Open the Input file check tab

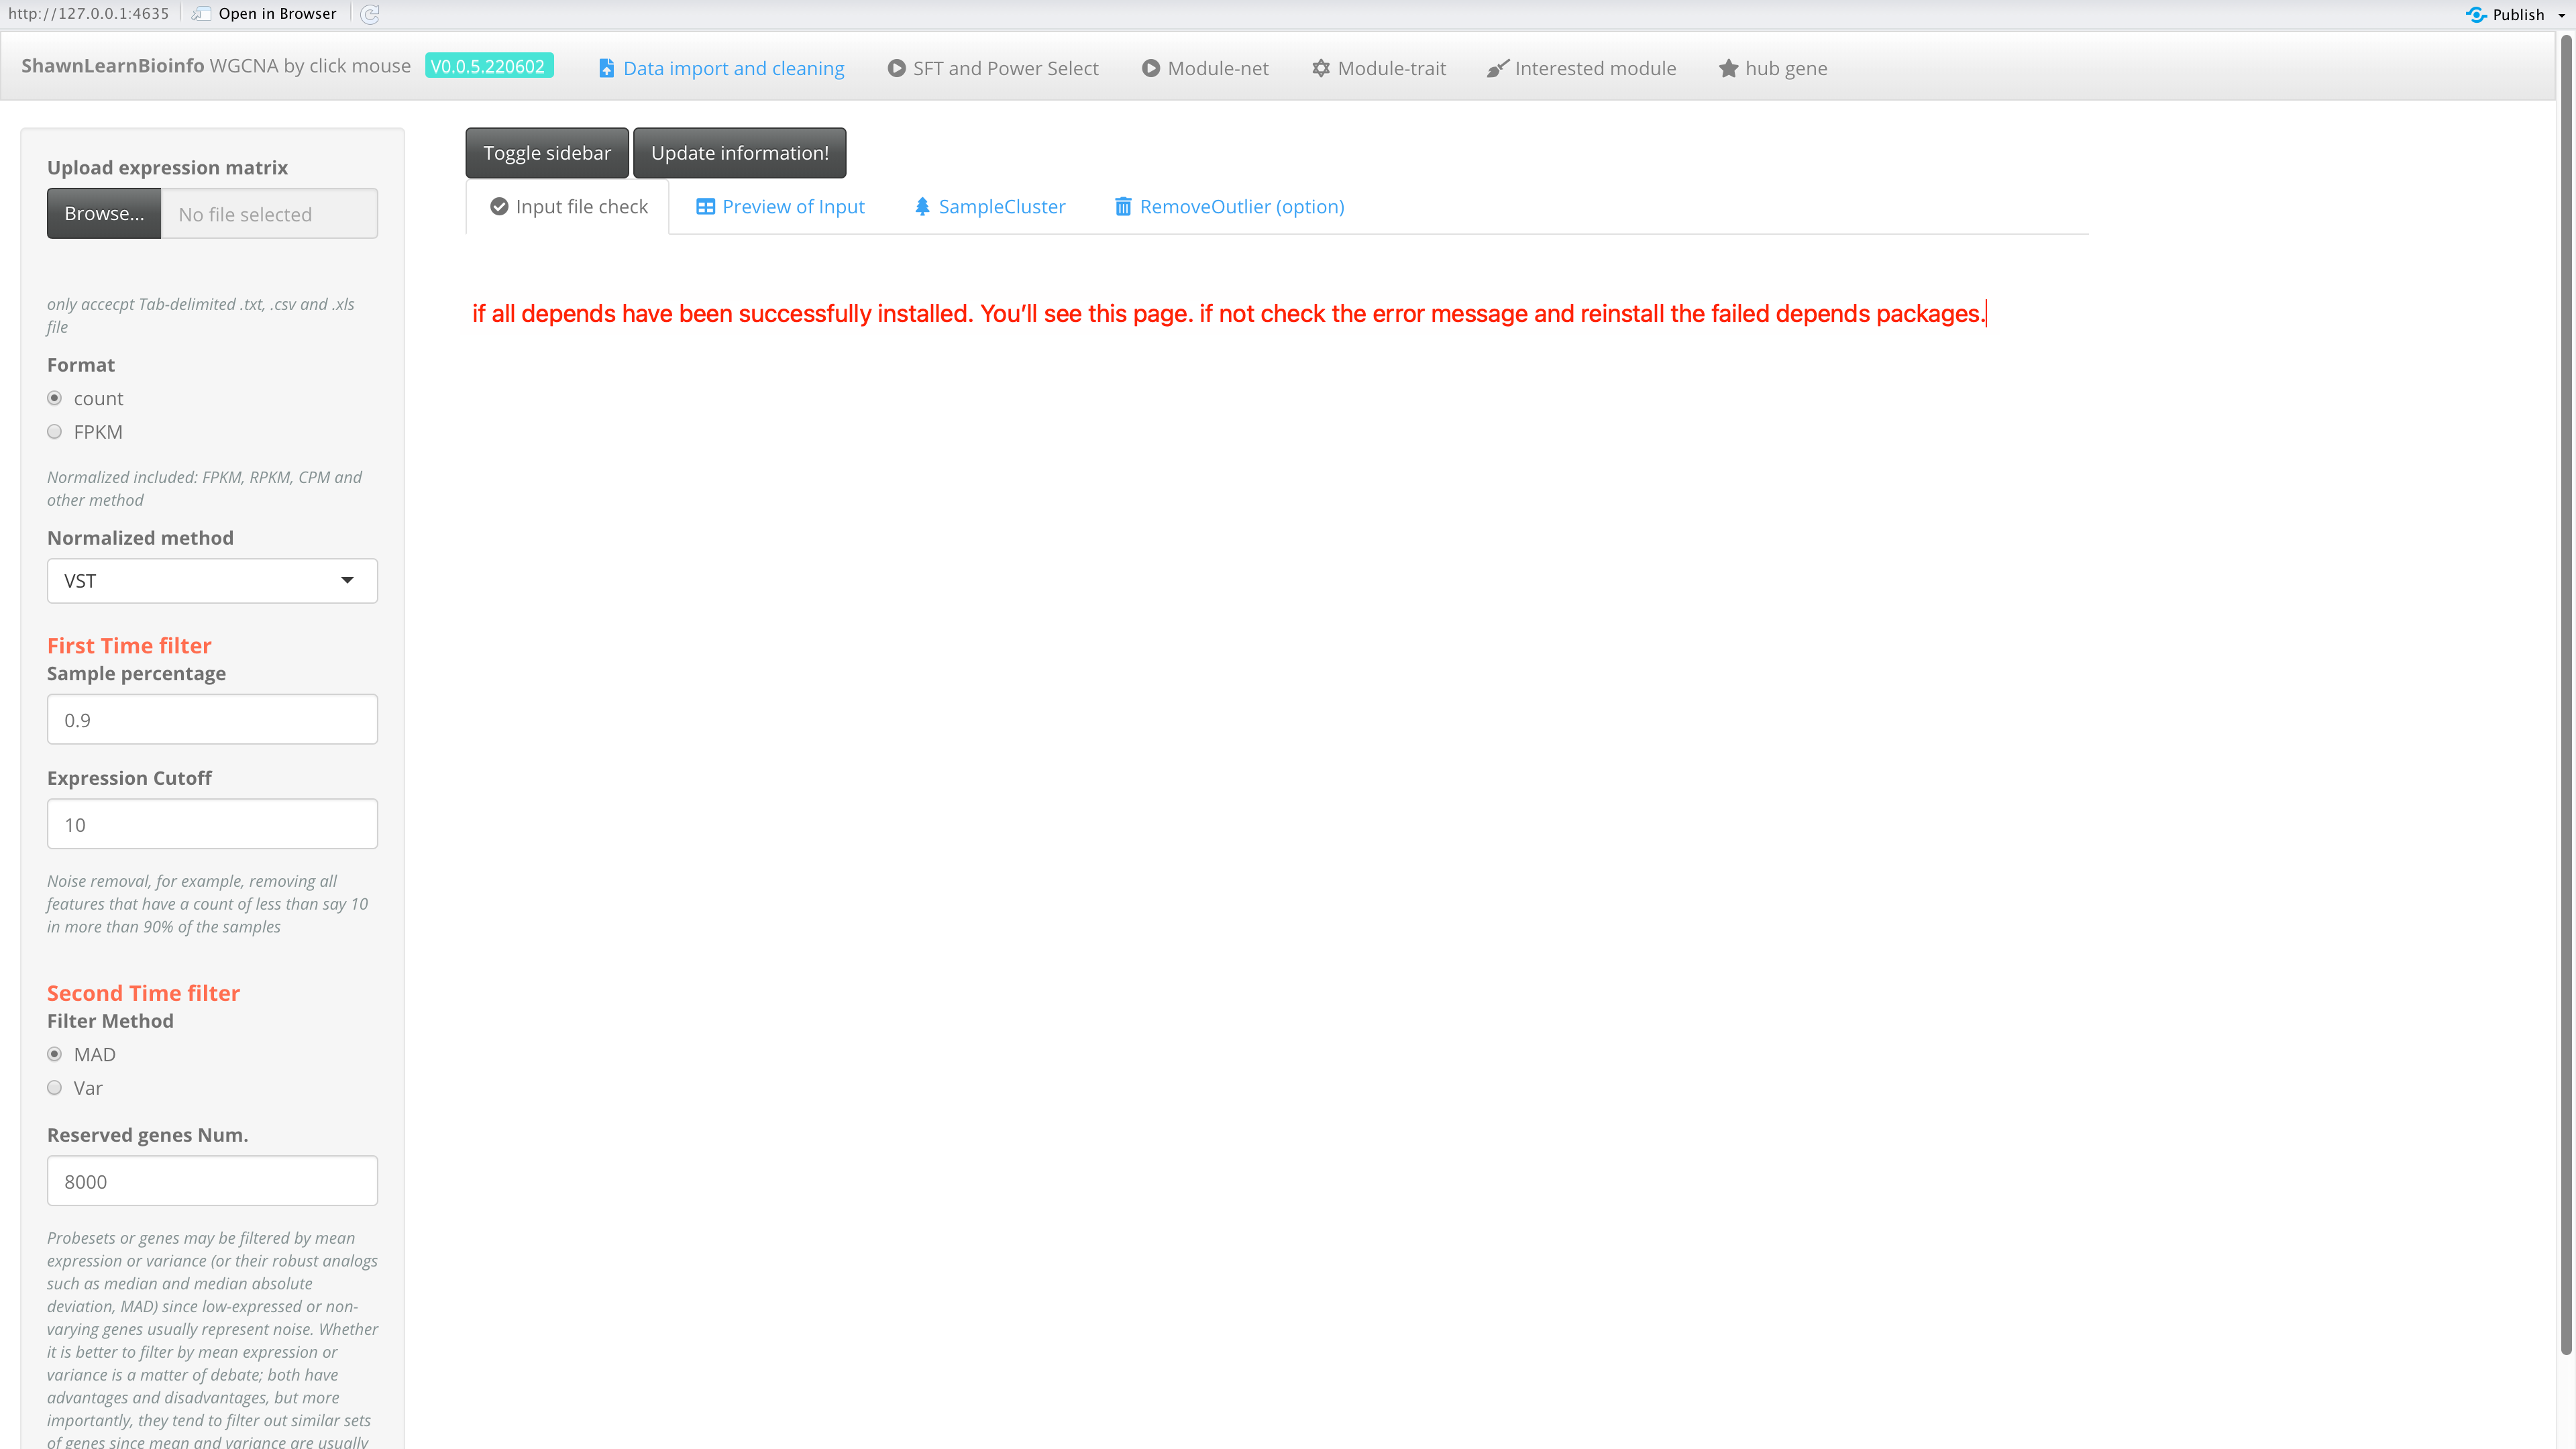568,206
